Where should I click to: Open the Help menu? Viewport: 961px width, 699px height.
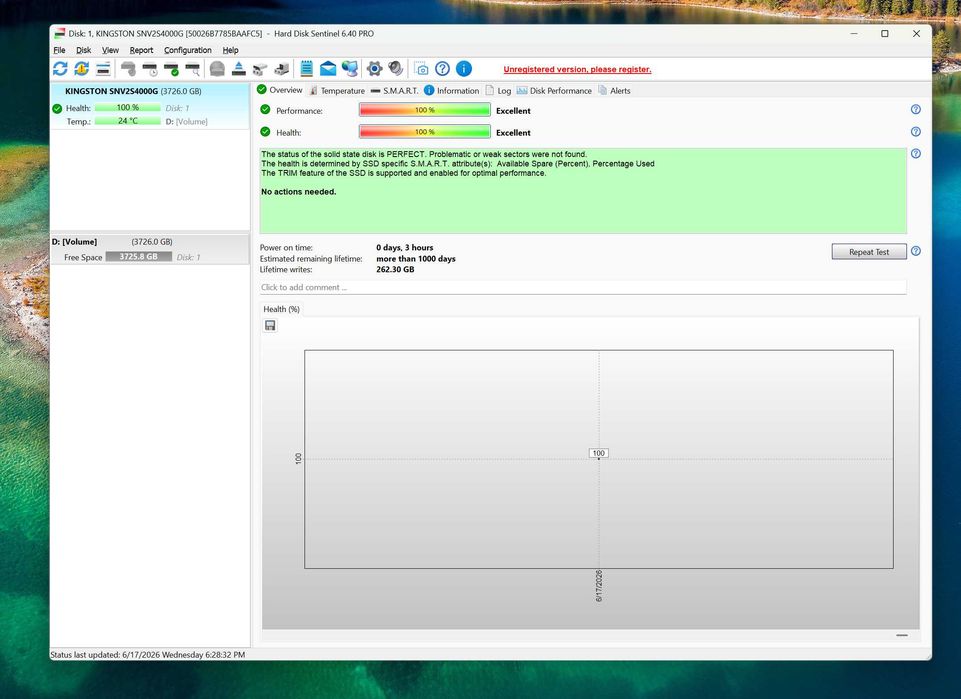click(230, 50)
